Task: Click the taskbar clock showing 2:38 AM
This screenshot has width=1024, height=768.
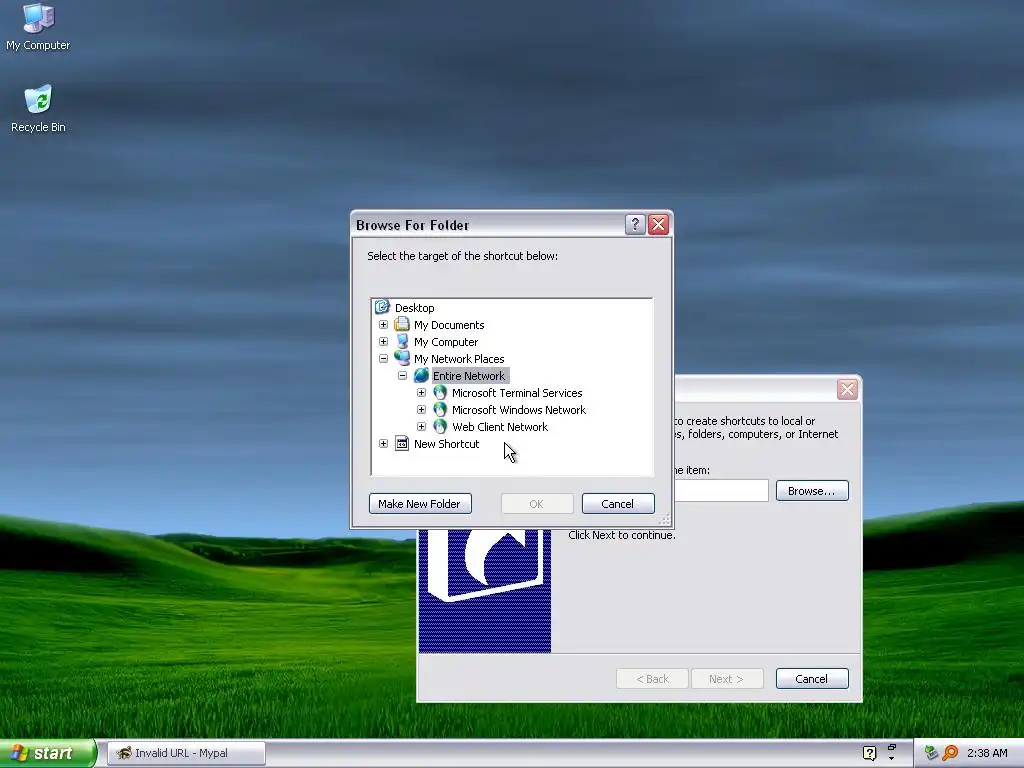Action: coord(987,753)
